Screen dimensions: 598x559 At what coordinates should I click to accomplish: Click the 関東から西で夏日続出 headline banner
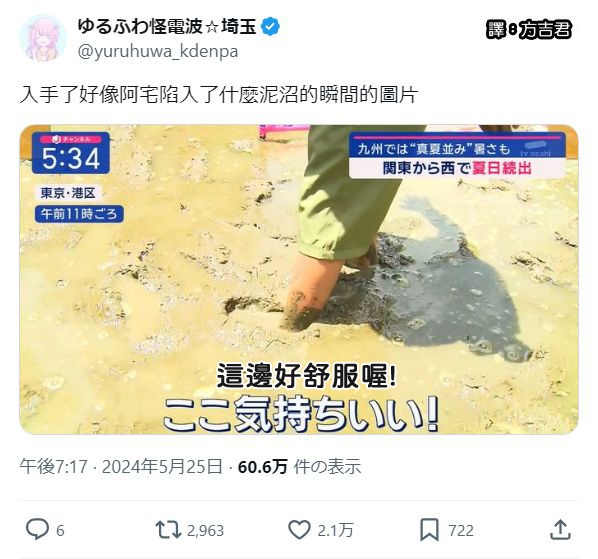[457, 168]
